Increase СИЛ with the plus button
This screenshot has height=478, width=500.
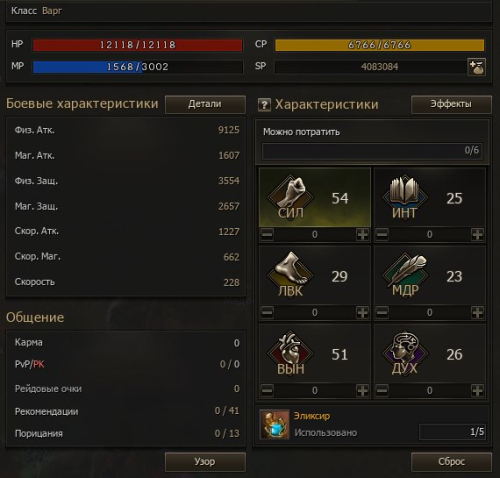point(363,234)
